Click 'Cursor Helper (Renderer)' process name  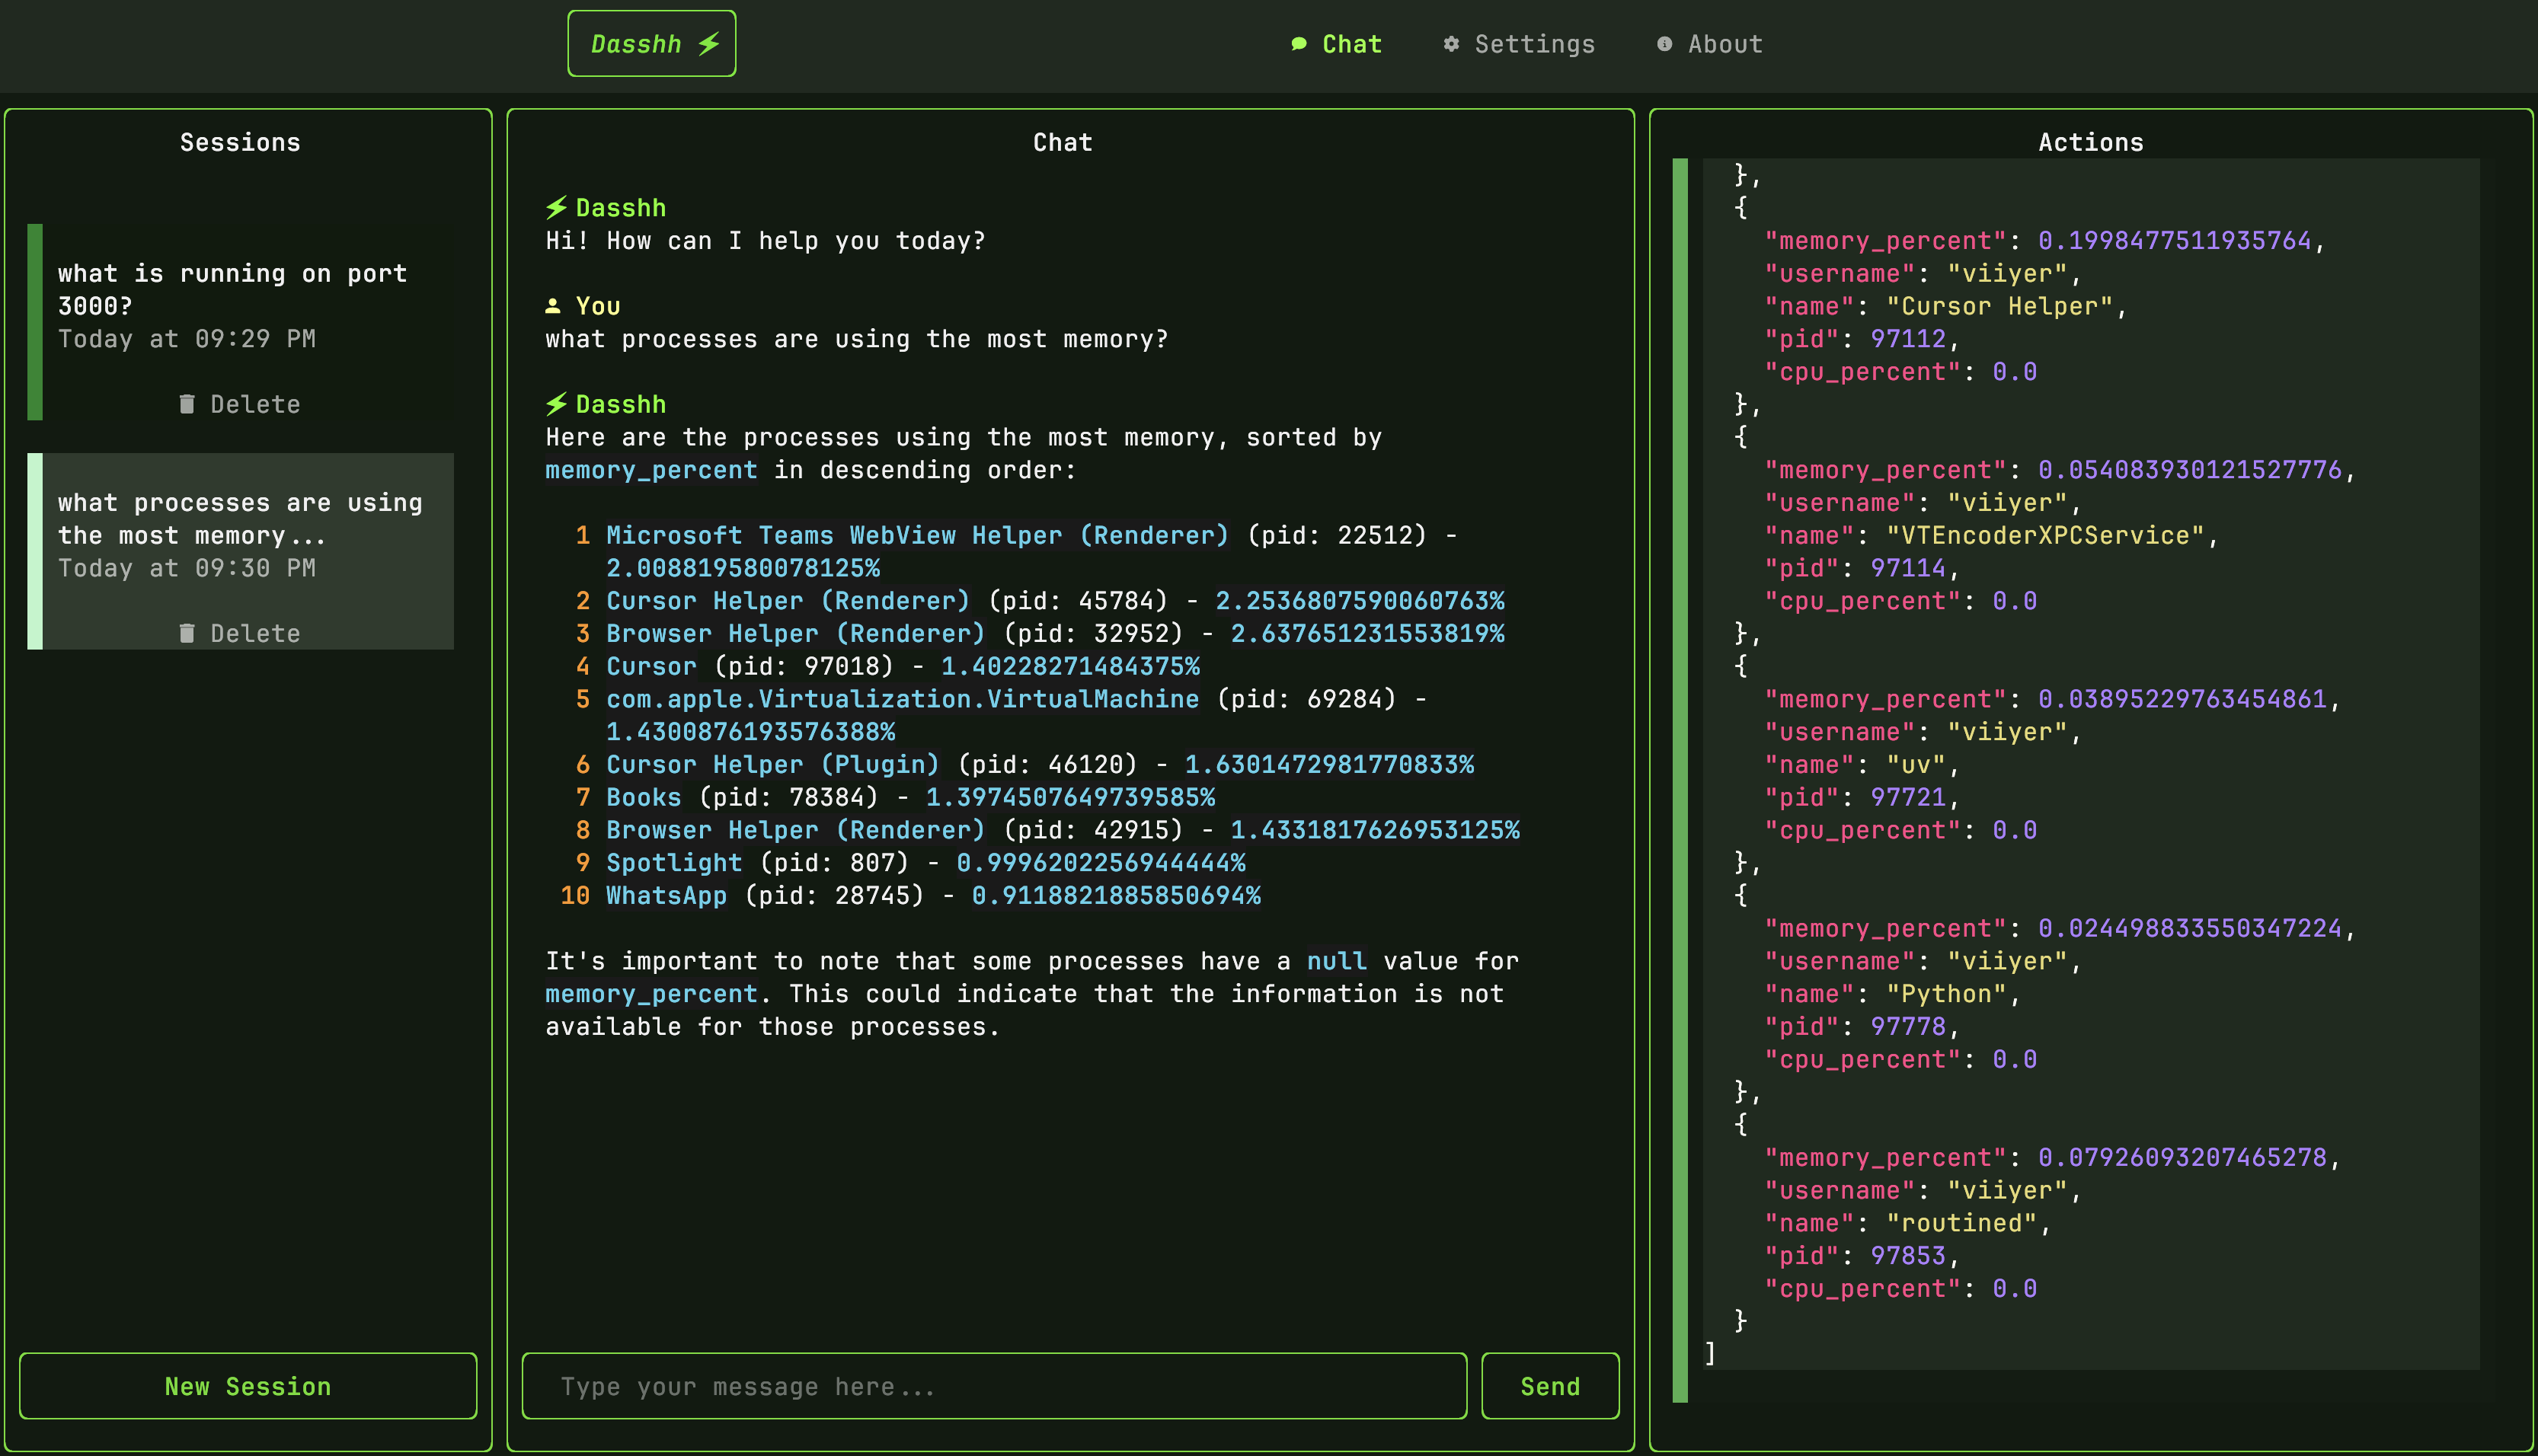[x=788, y=601]
